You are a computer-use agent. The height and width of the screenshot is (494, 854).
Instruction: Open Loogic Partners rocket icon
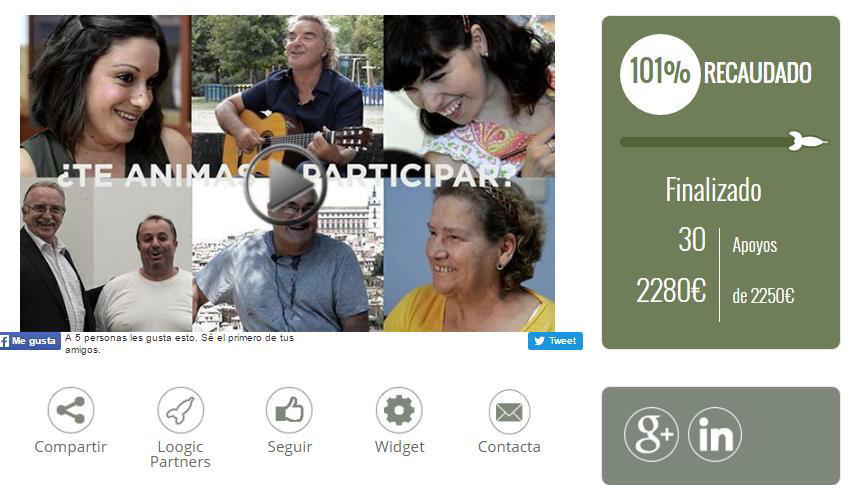click(x=181, y=410)
